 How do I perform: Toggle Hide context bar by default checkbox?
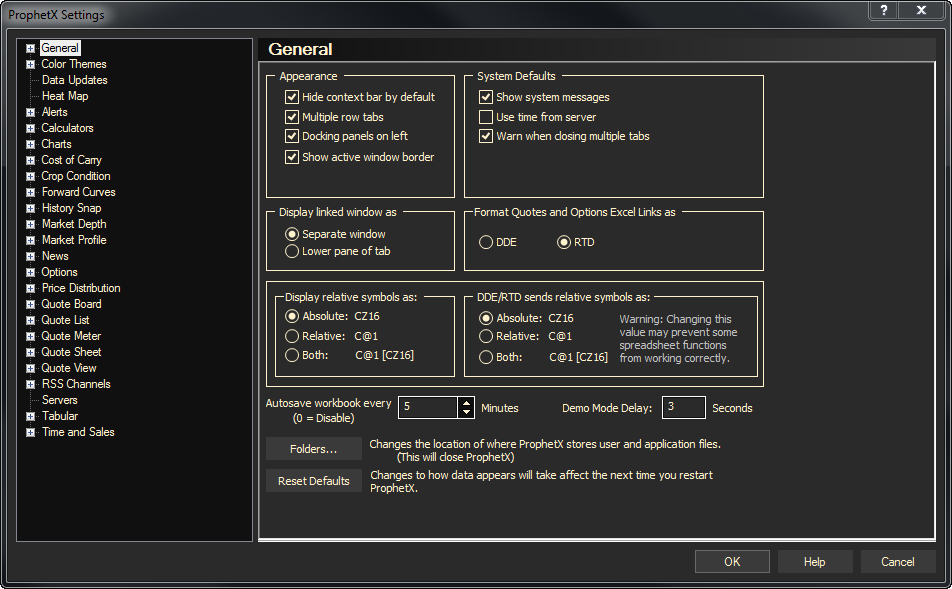[x=292, y=97]
